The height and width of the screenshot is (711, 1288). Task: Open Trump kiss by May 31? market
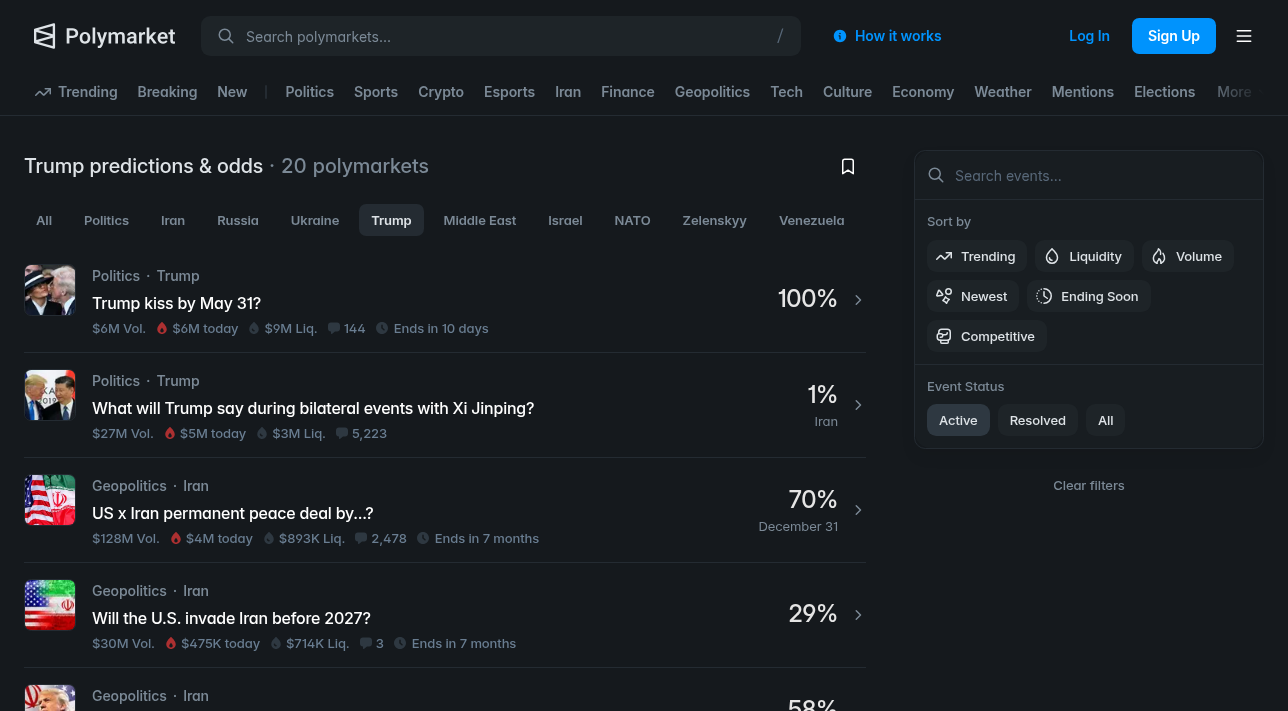pyautogui.click(x=176, y=303)
